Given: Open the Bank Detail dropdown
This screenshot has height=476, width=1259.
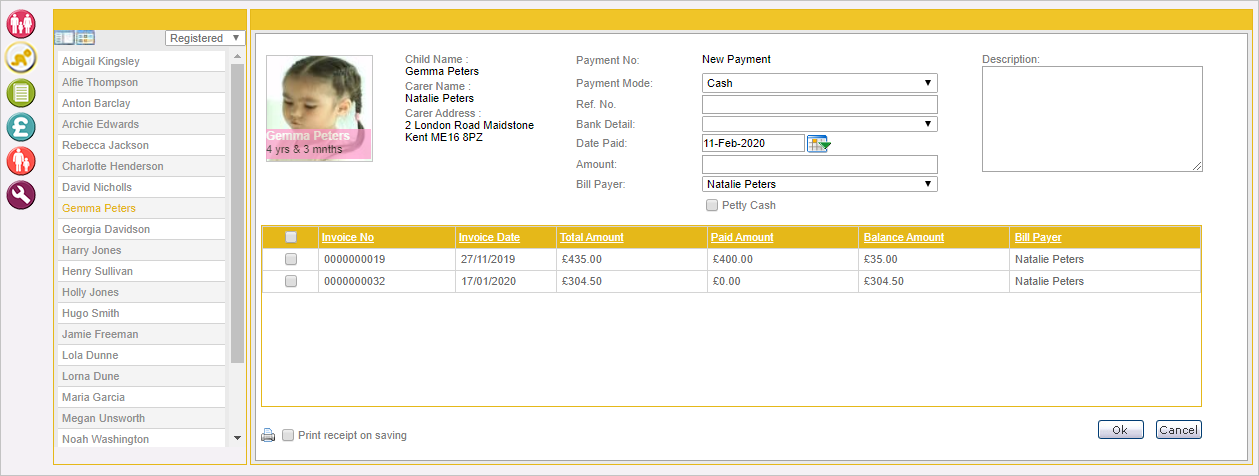Looking at the screenshot, I should click(820, 124).
